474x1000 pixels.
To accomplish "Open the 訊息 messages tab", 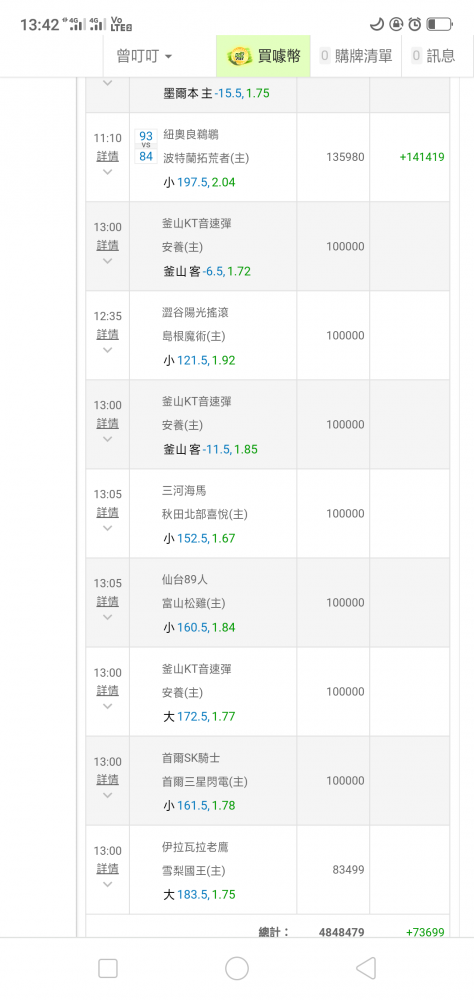I will point(434,56).
